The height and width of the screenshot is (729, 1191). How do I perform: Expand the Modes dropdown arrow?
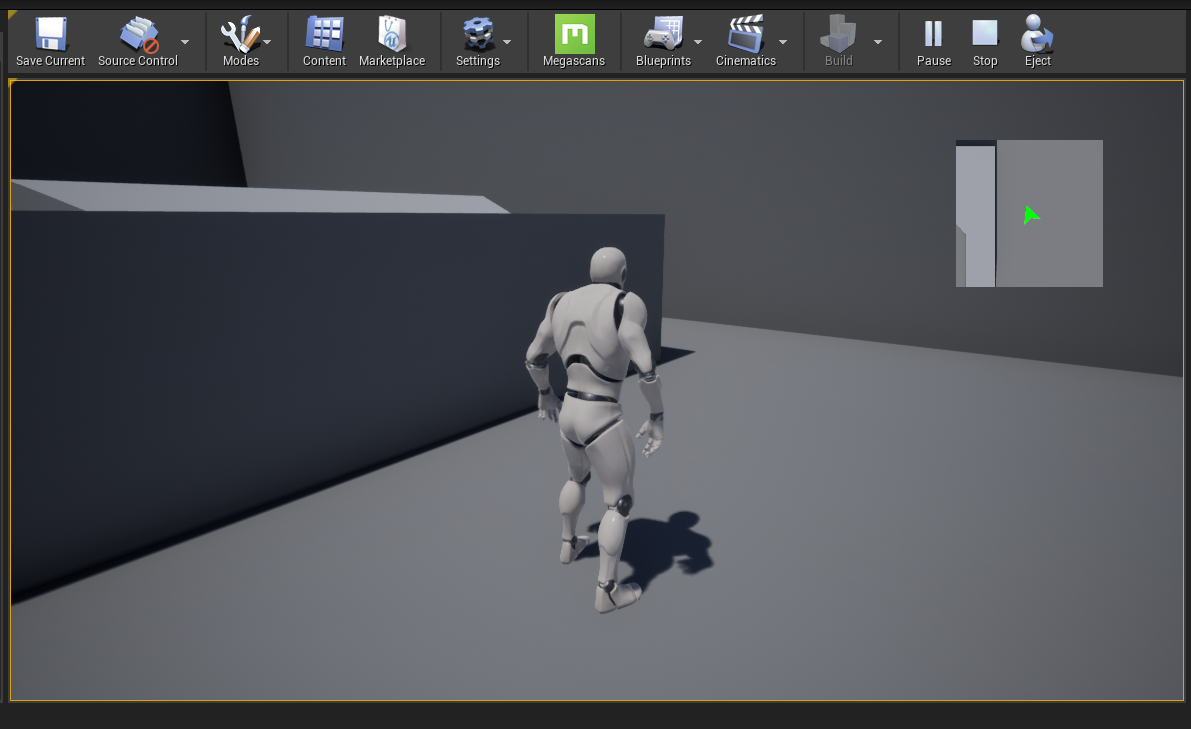coord(267,43)
